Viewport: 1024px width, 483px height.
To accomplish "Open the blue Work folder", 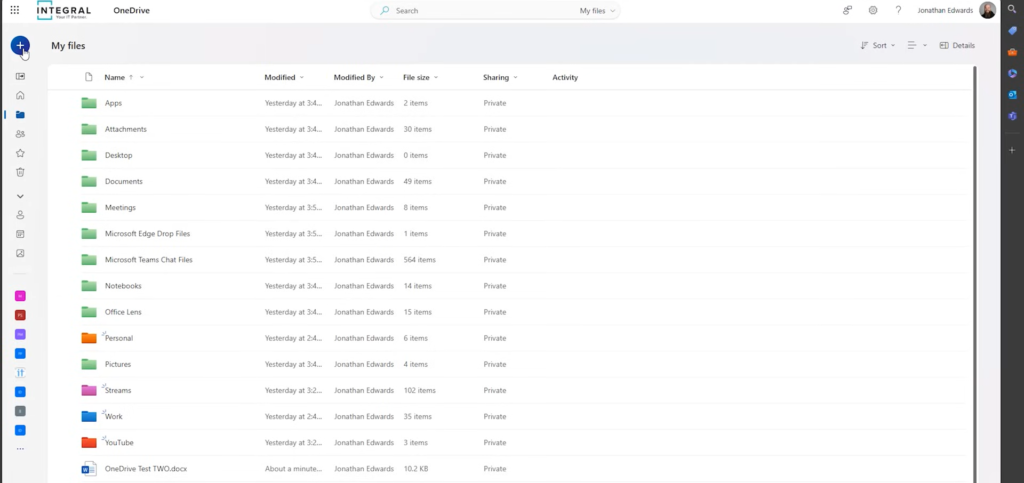I will (114, 416).
